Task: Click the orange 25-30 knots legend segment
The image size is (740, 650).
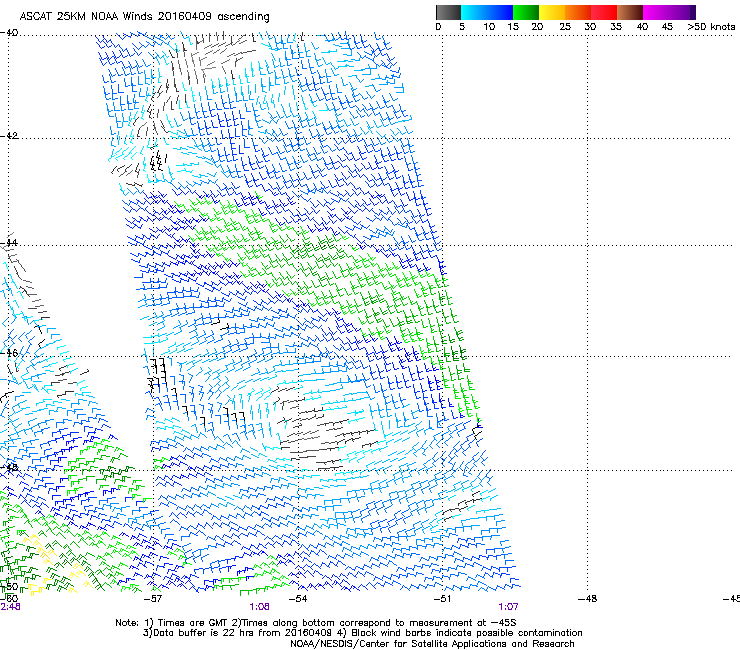Action: click(x=578, y=12)
